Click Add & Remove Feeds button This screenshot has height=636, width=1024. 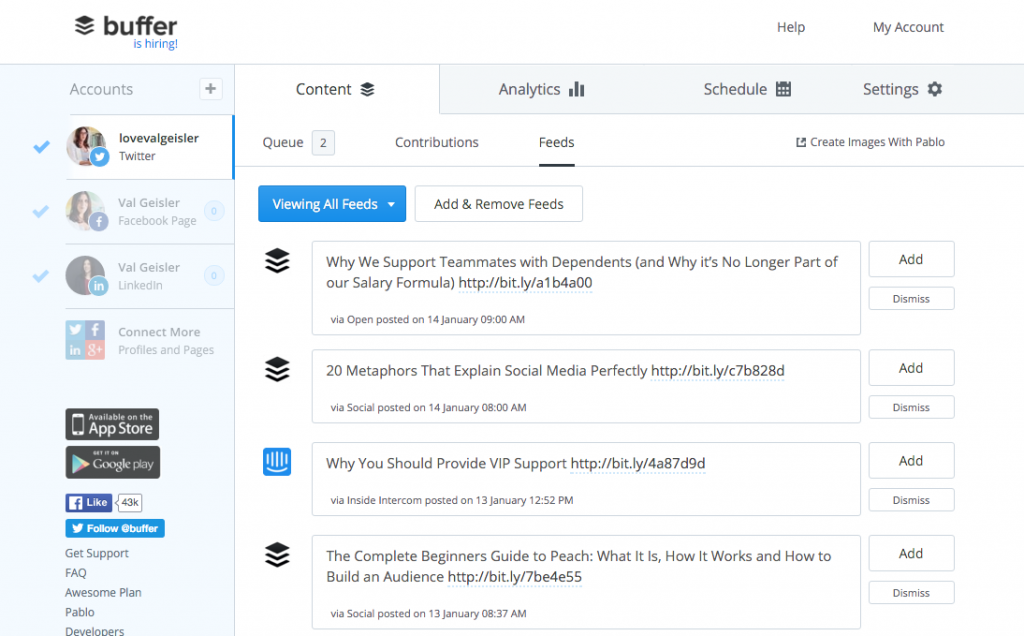499,204
